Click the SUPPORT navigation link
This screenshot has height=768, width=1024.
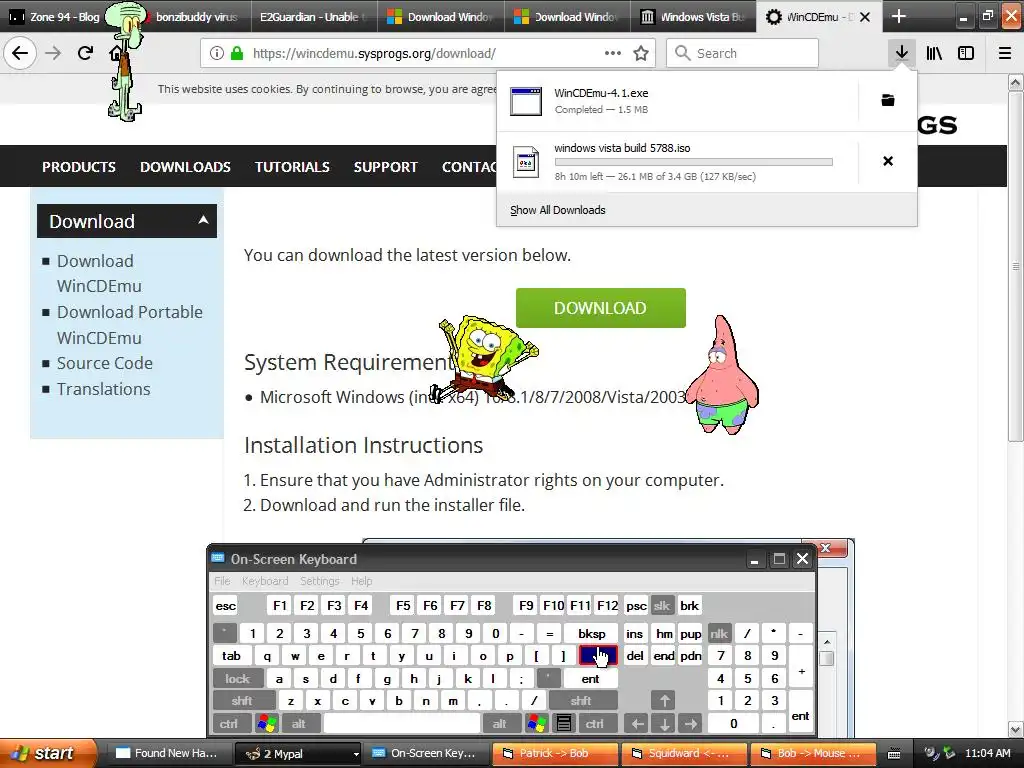[x=385, y=167]
